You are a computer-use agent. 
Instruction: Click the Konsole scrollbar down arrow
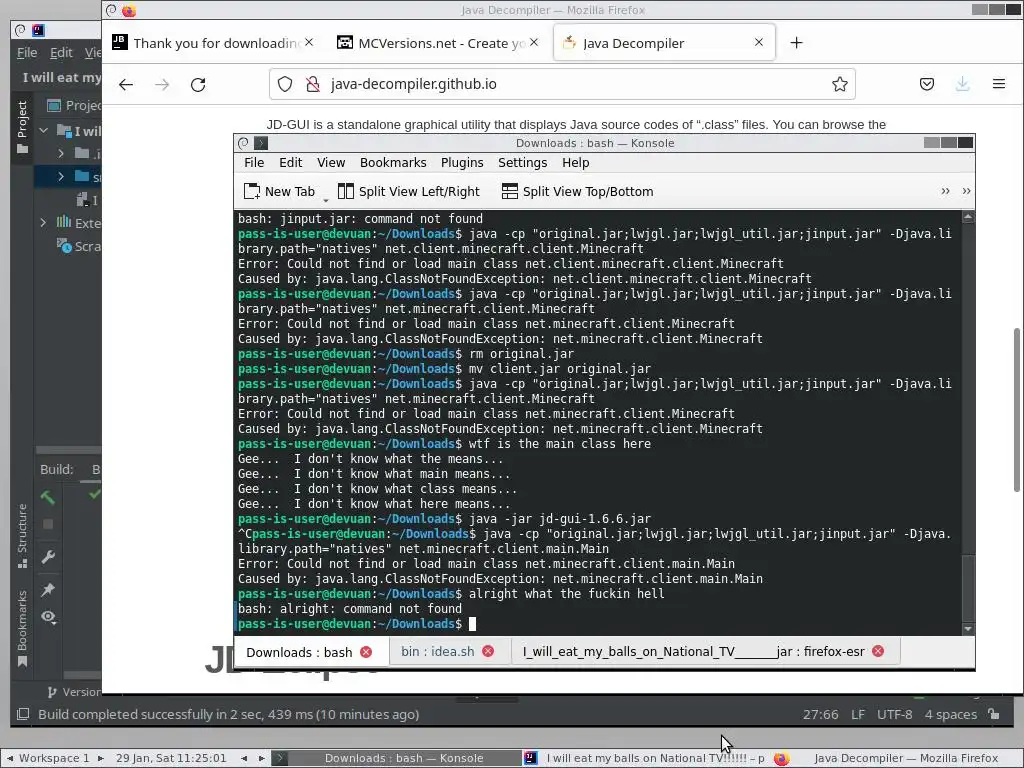point(968,629)
